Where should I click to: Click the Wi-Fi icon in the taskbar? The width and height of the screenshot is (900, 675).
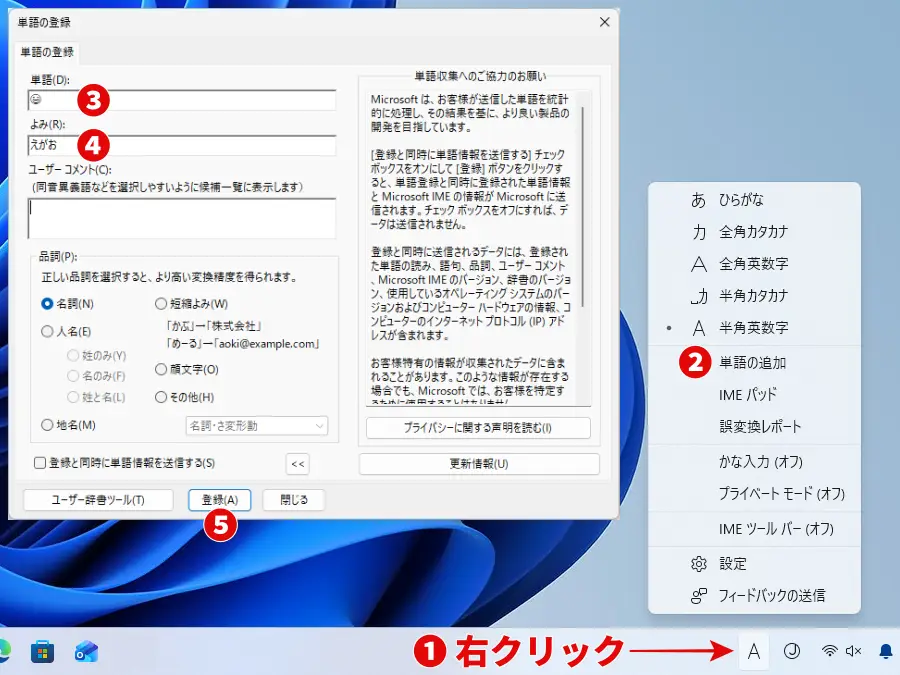tap(831, 650)
